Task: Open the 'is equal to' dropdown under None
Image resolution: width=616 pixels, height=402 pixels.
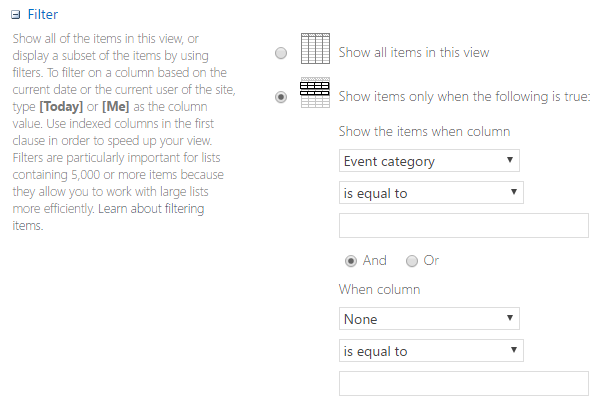Action: (431, 351)
